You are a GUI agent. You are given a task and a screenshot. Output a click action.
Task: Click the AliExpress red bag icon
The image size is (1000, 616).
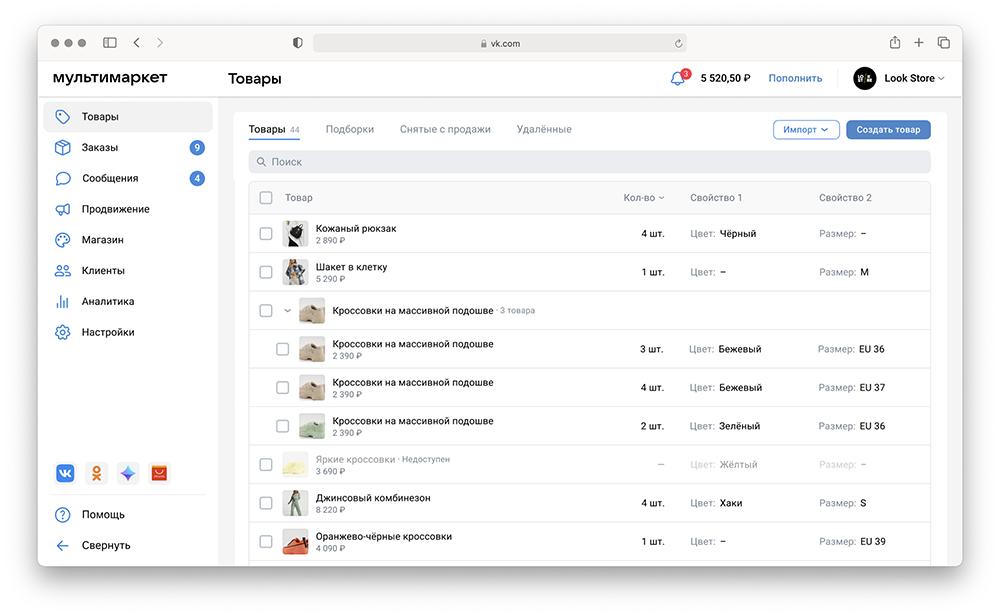pyautogui.click(x=158, y=474)
